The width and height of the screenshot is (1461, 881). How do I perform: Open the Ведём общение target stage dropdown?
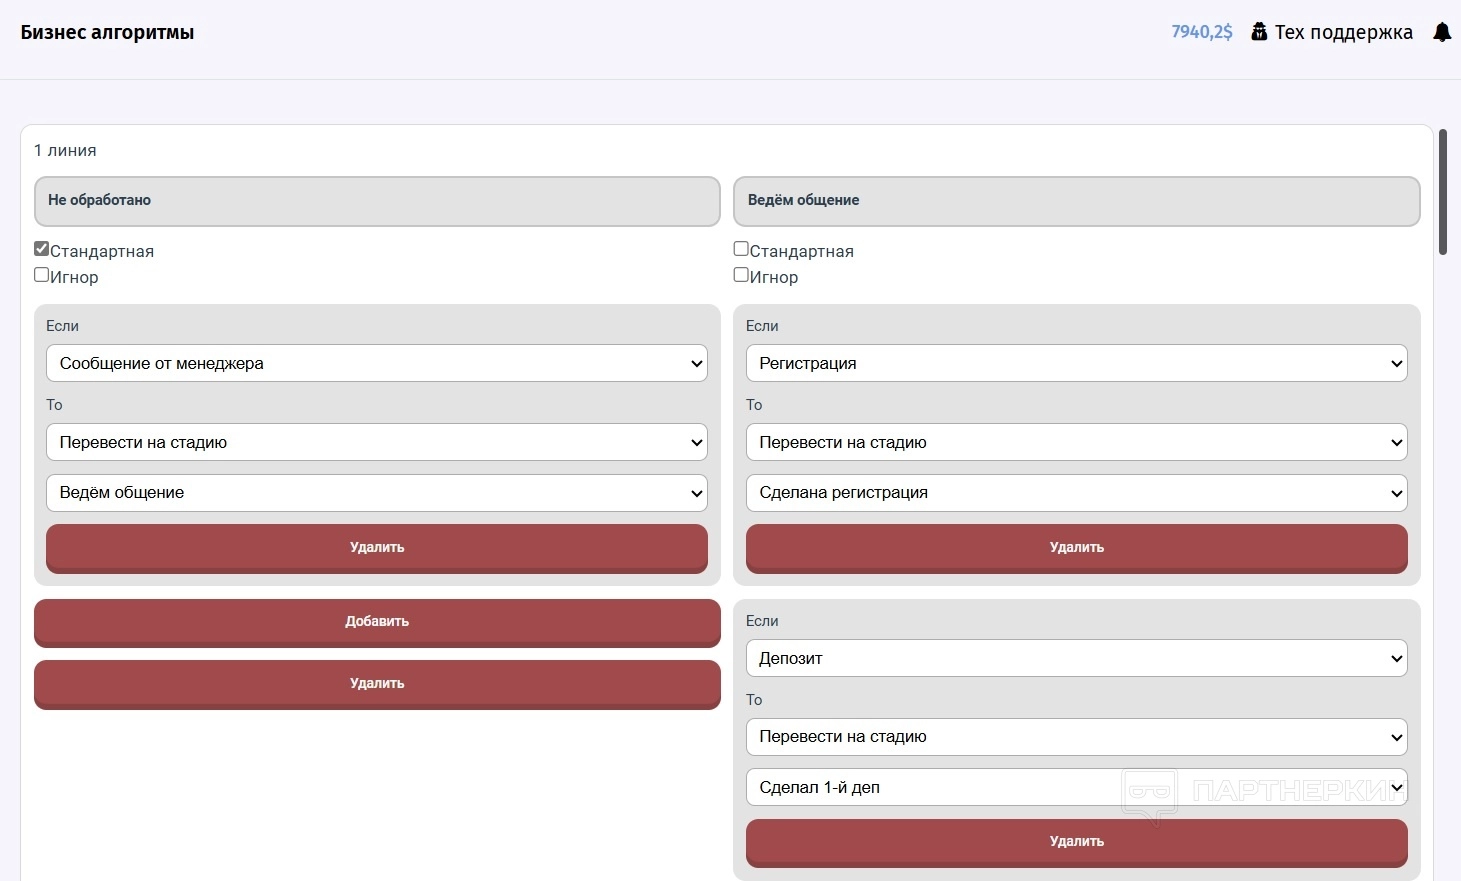[x=377, y=493]
